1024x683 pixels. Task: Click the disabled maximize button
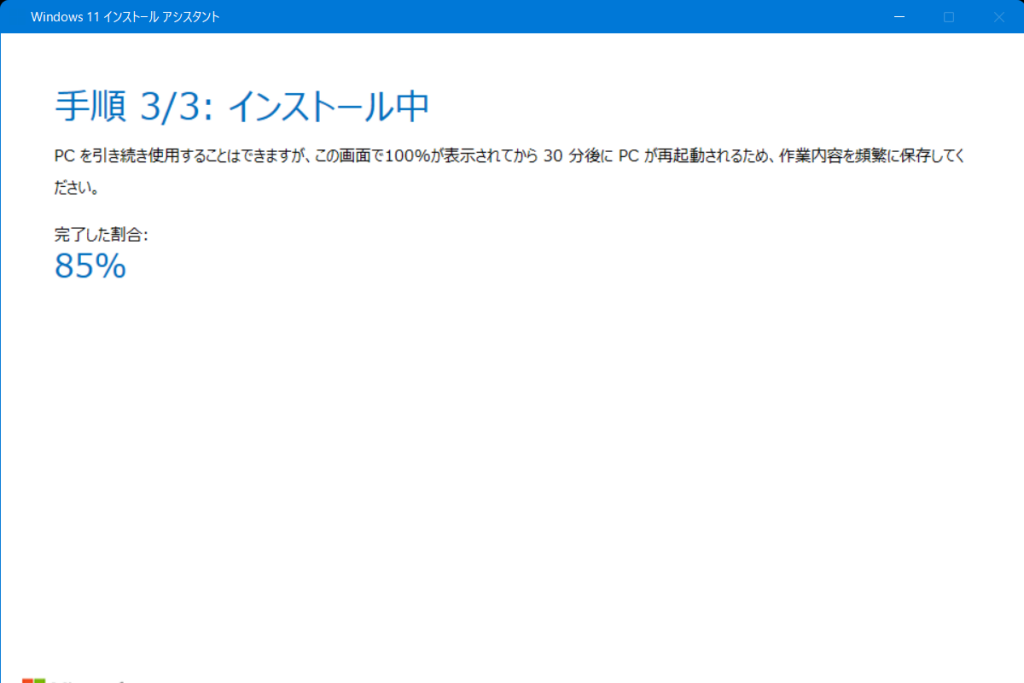click(x=949, y=17)
